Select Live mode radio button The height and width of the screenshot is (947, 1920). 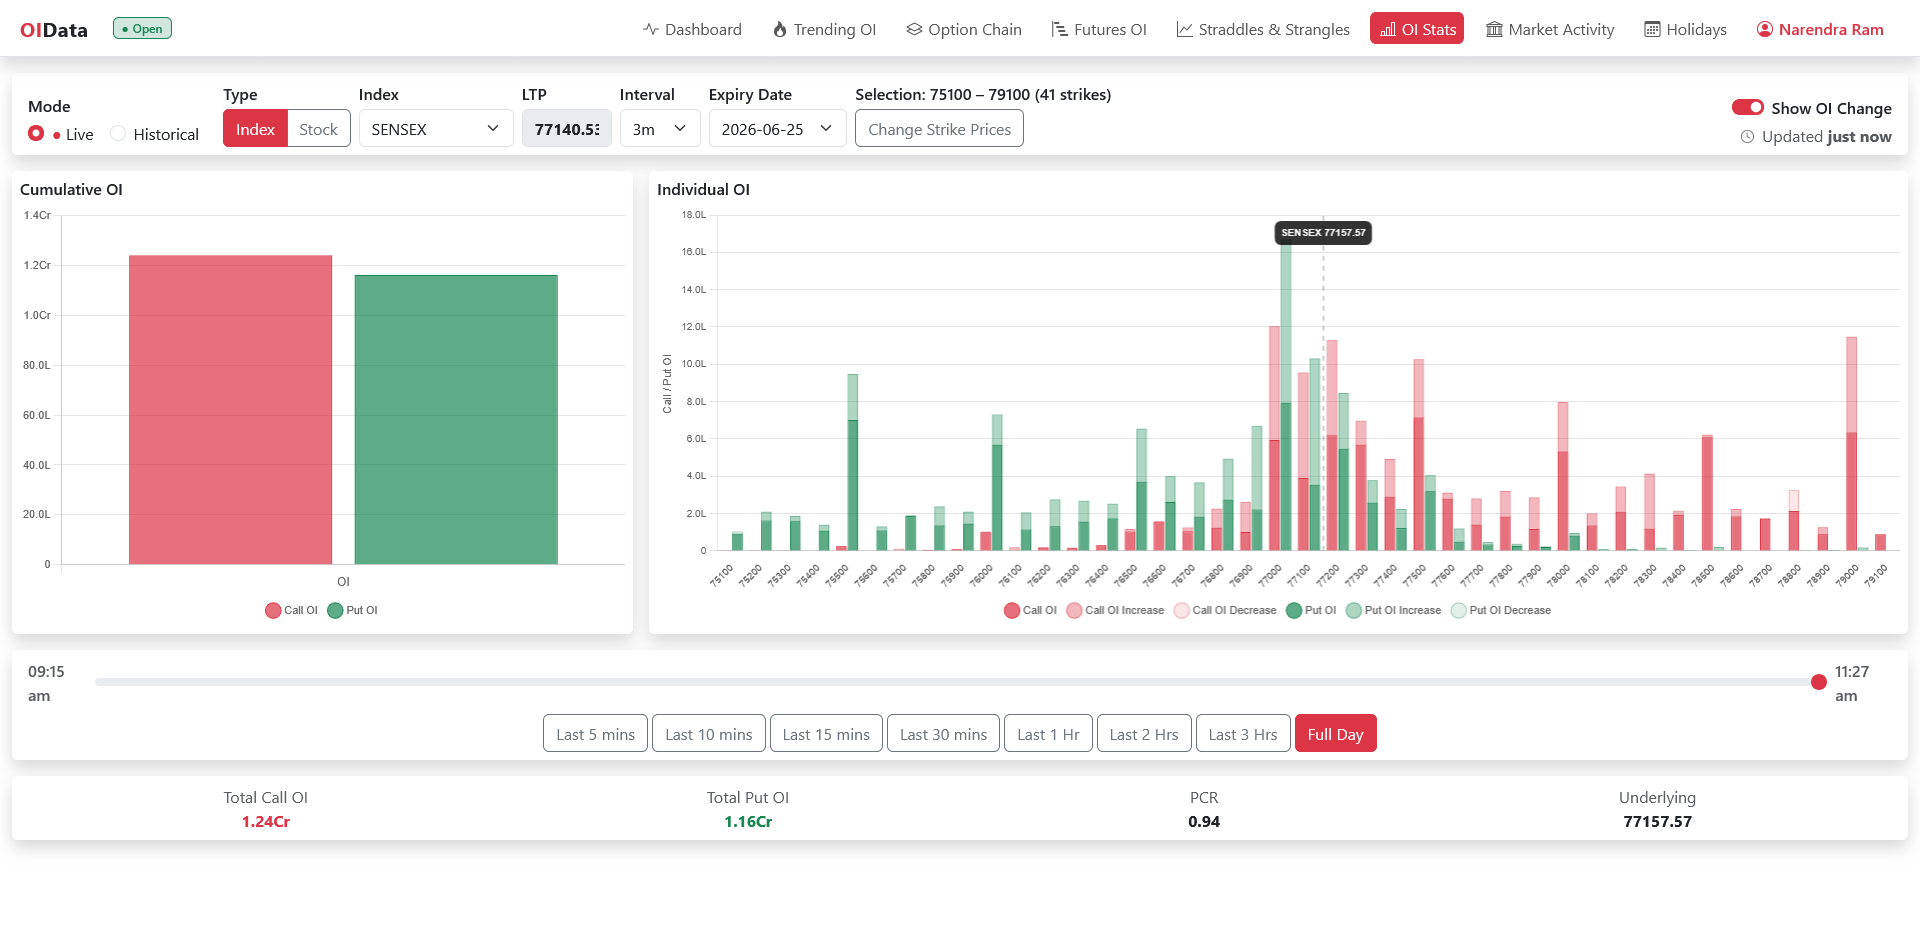36,134
